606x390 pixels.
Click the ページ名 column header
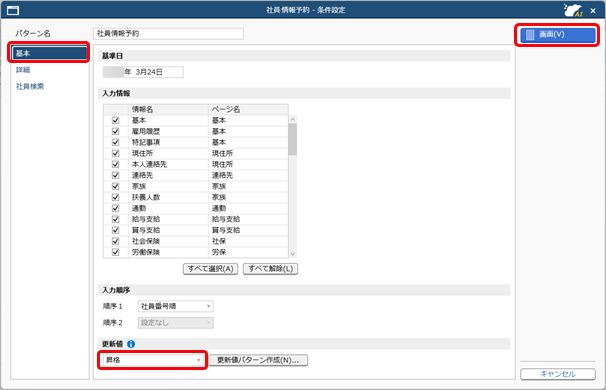[x=249, y=109]
